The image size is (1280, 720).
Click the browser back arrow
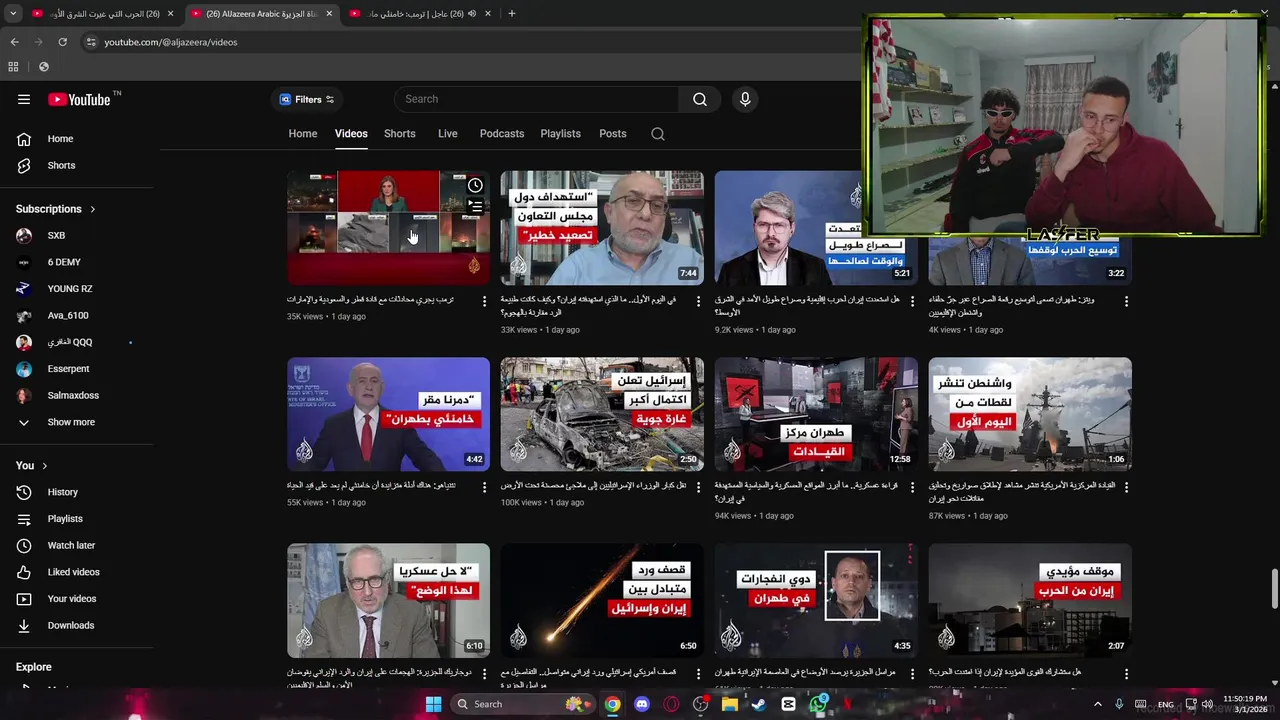tap(14, 42)
